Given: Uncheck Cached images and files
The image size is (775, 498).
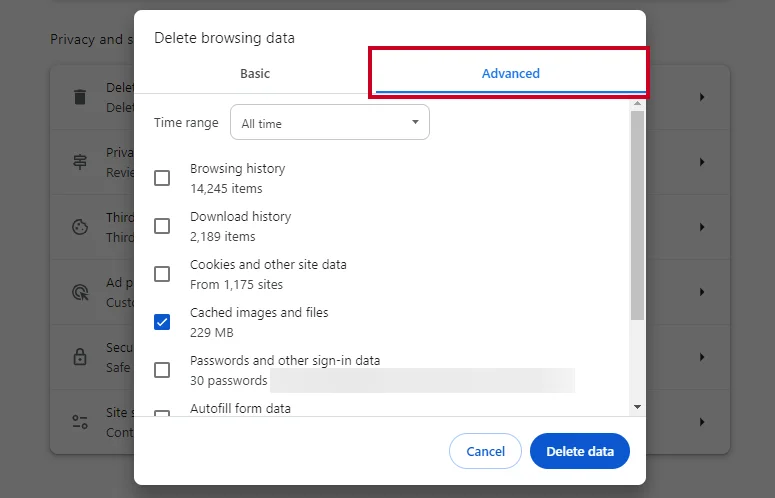Looking at the screenshot, I should 162,322.
